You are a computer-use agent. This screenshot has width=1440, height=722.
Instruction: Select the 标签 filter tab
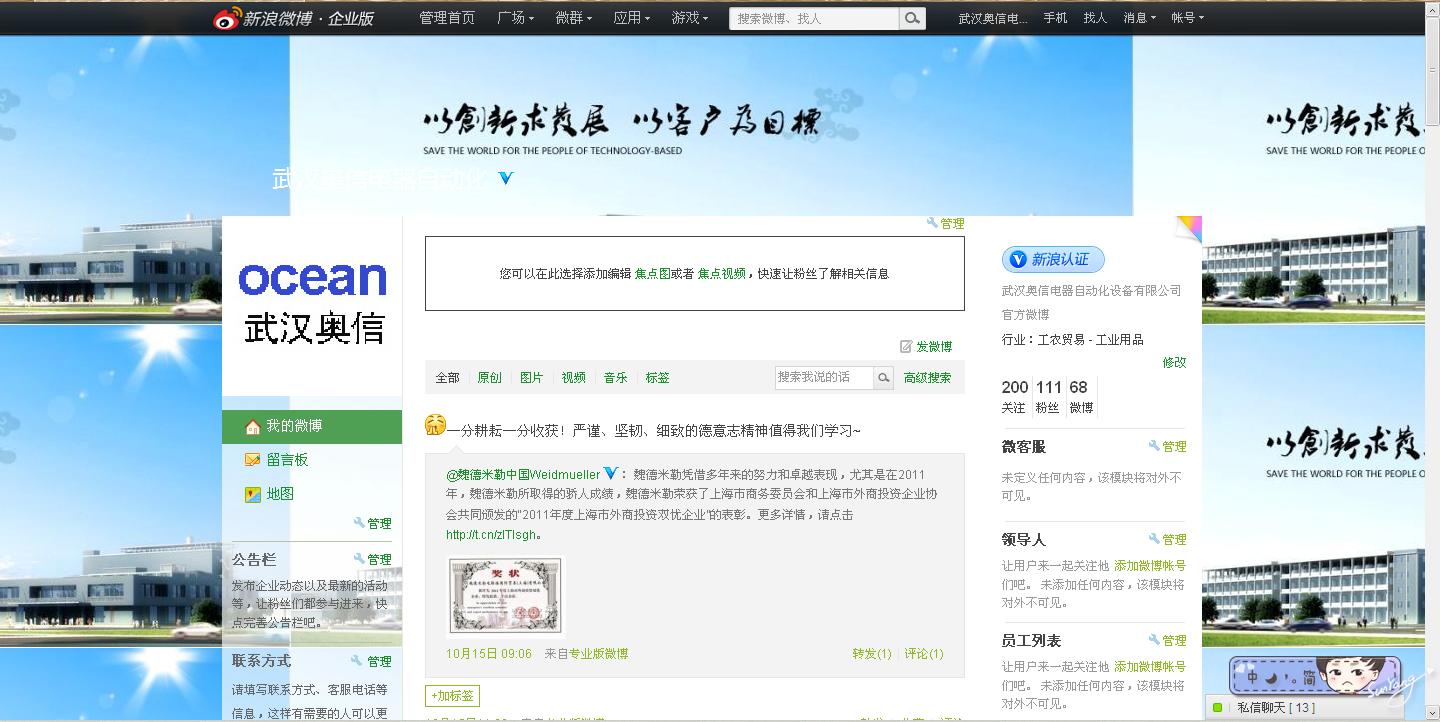657,378
